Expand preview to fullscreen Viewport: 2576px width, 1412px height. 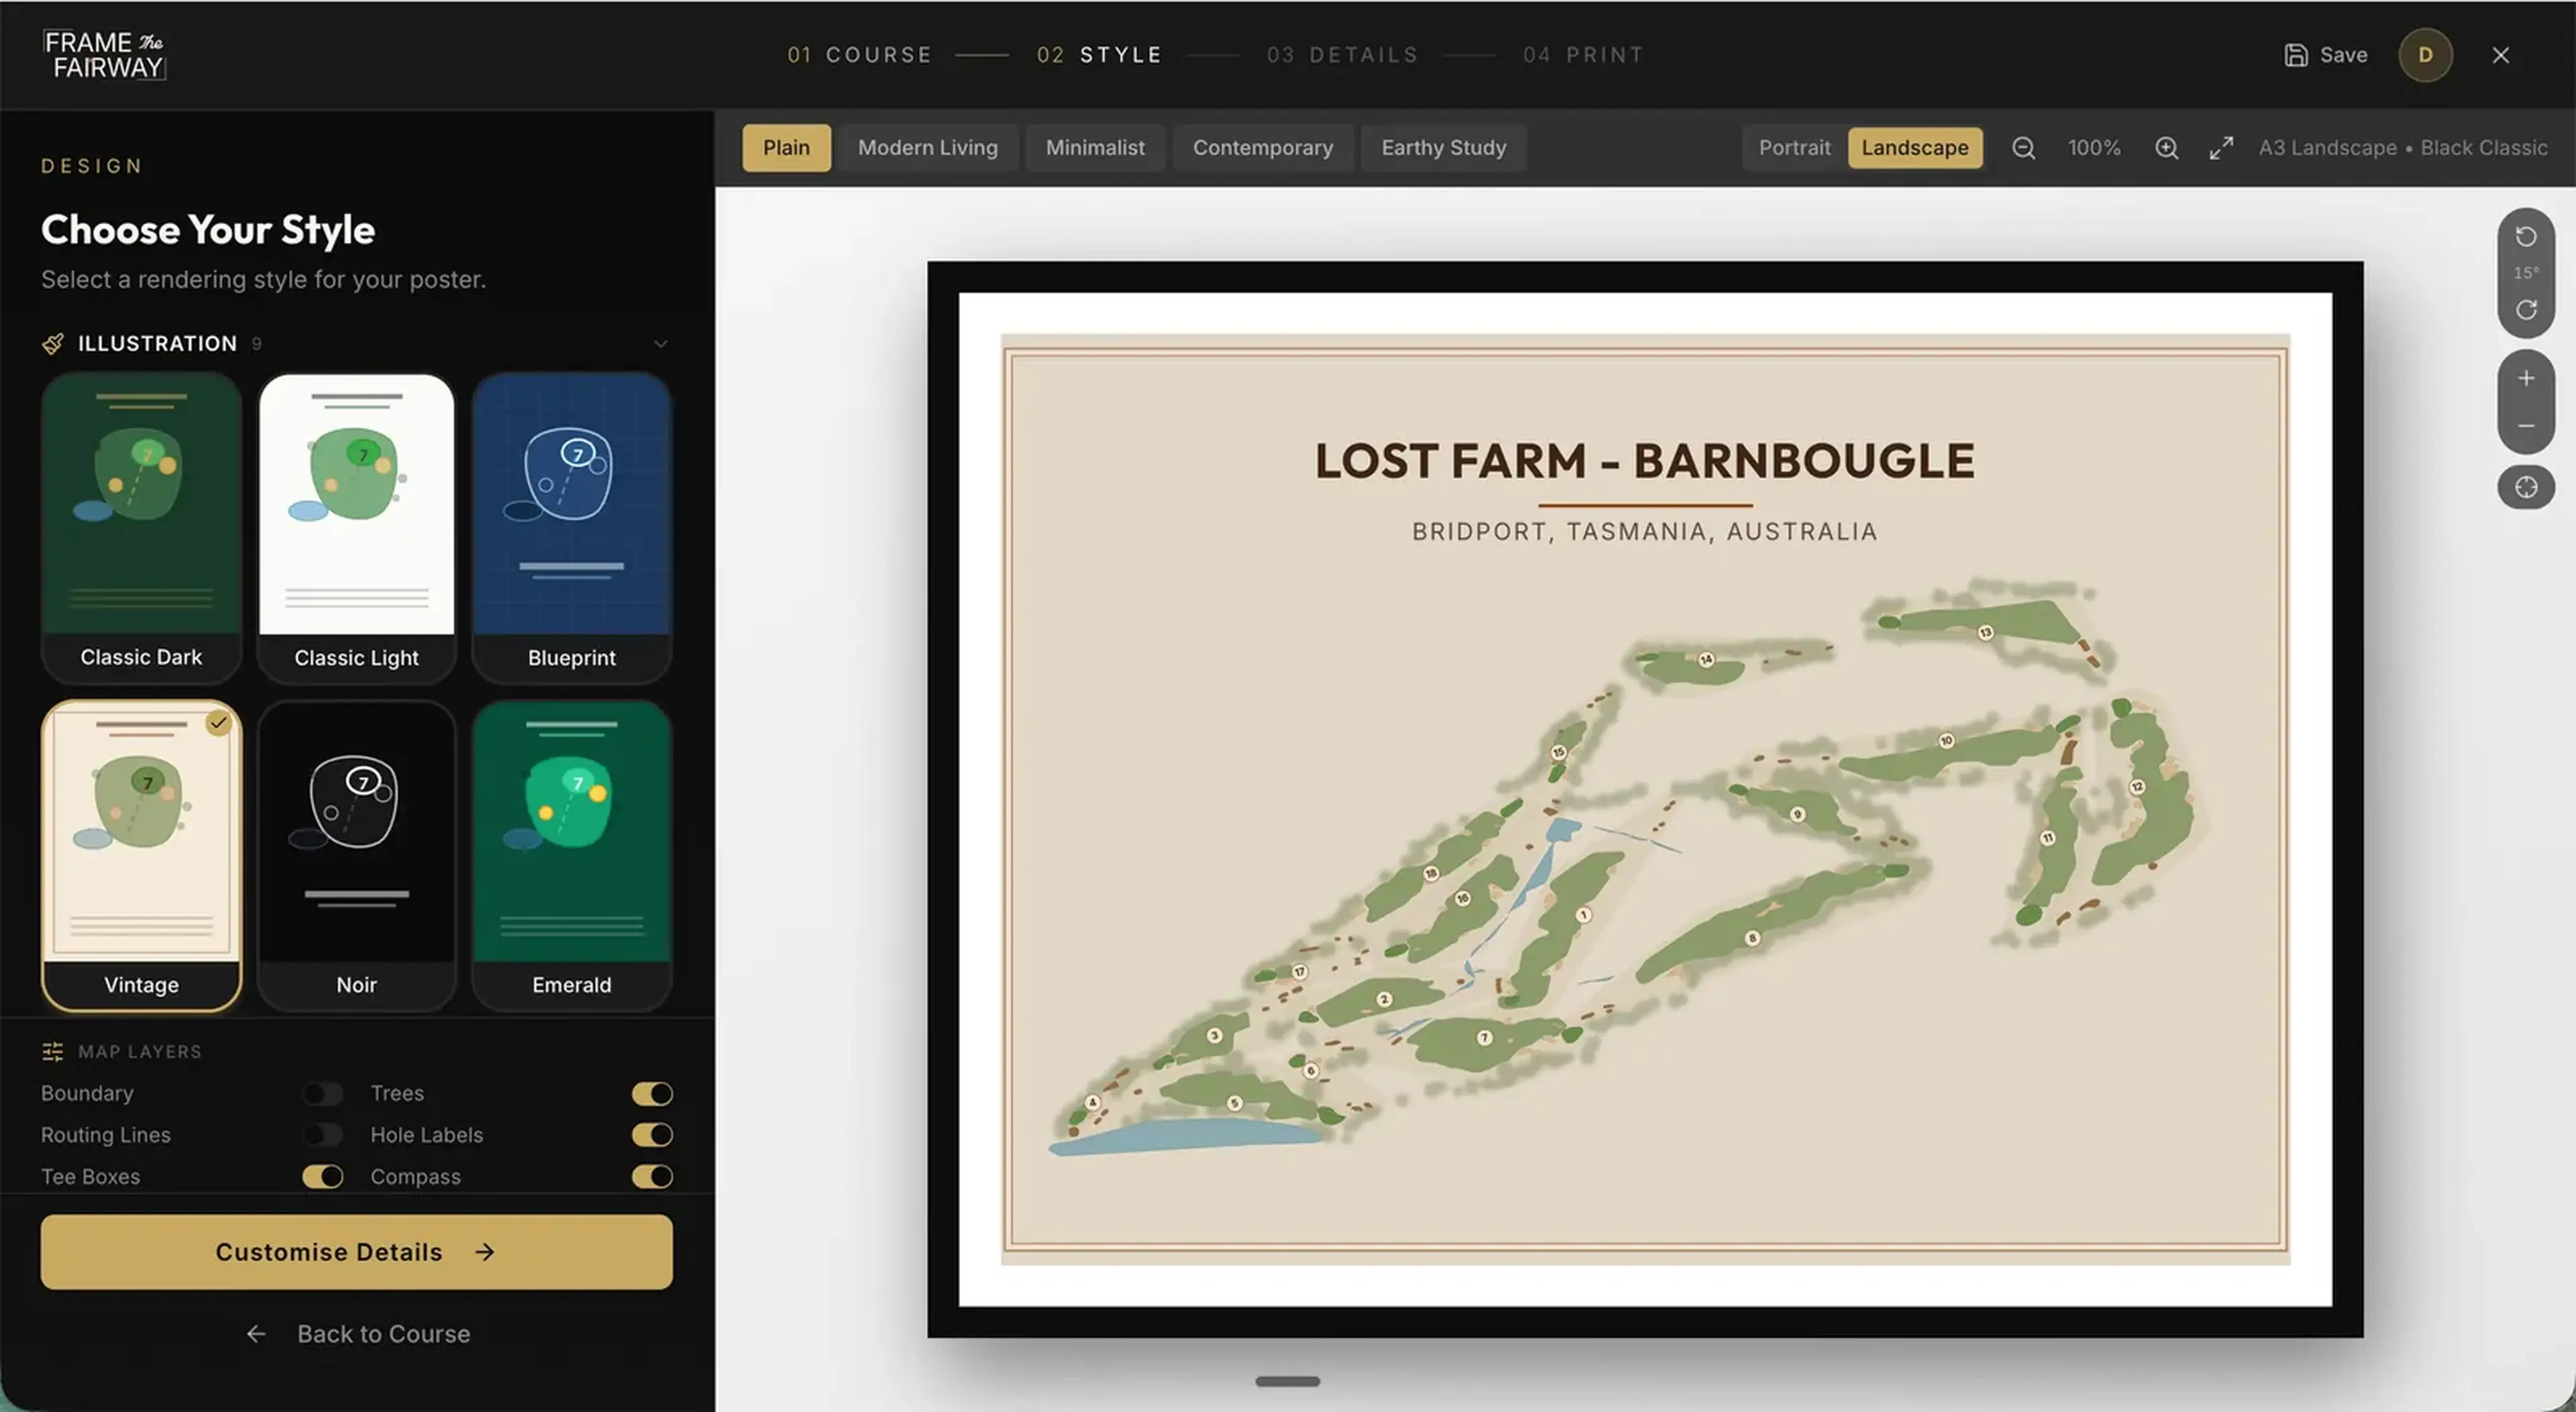[x=2221, y=148]
